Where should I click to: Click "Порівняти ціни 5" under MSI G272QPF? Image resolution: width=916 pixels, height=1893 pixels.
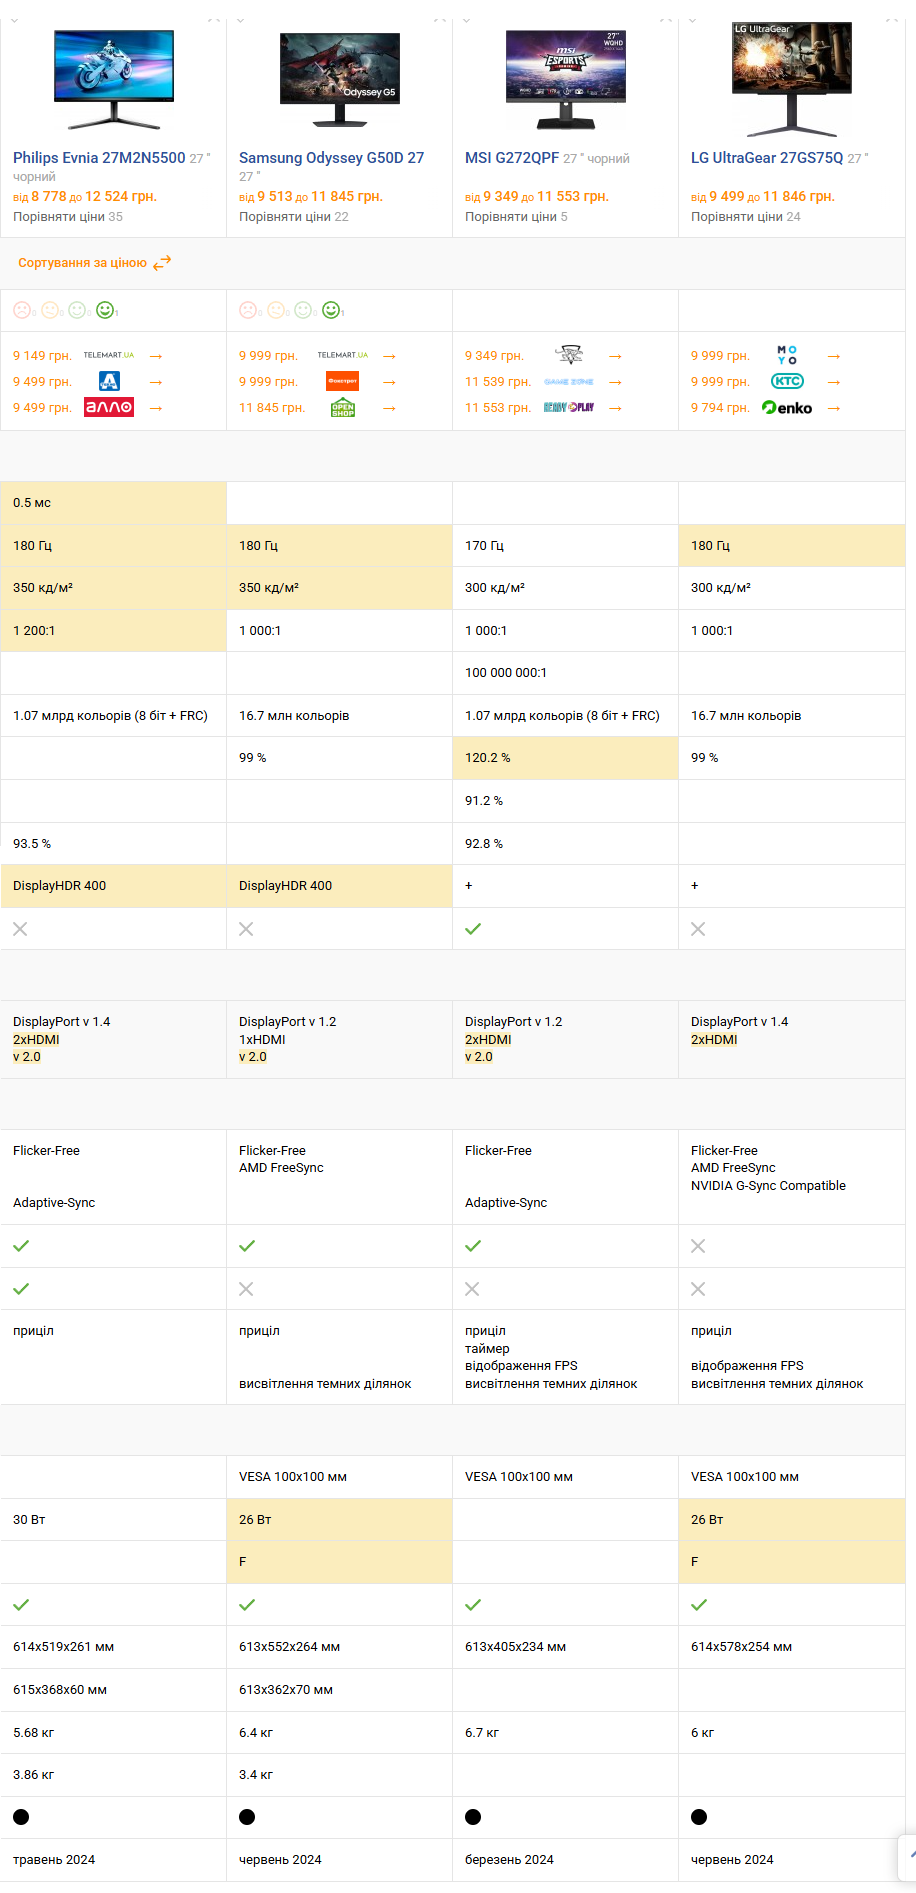[515, 217]
